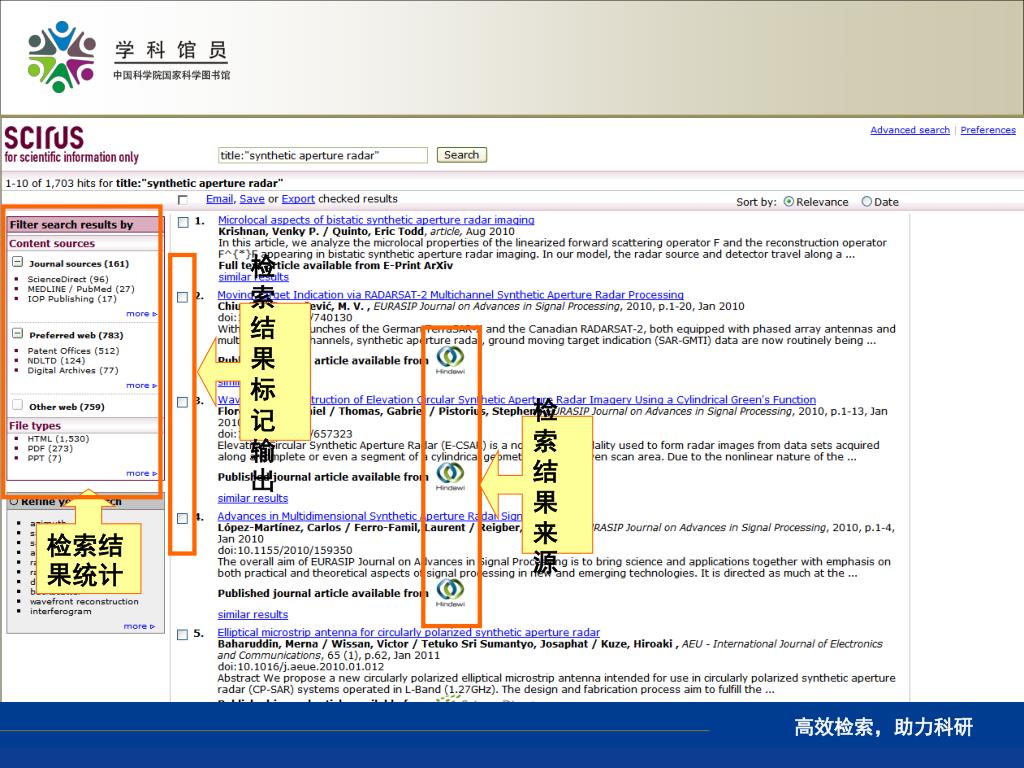Open the Advanced search page
1024x768 pixels.
click(910, 130)
